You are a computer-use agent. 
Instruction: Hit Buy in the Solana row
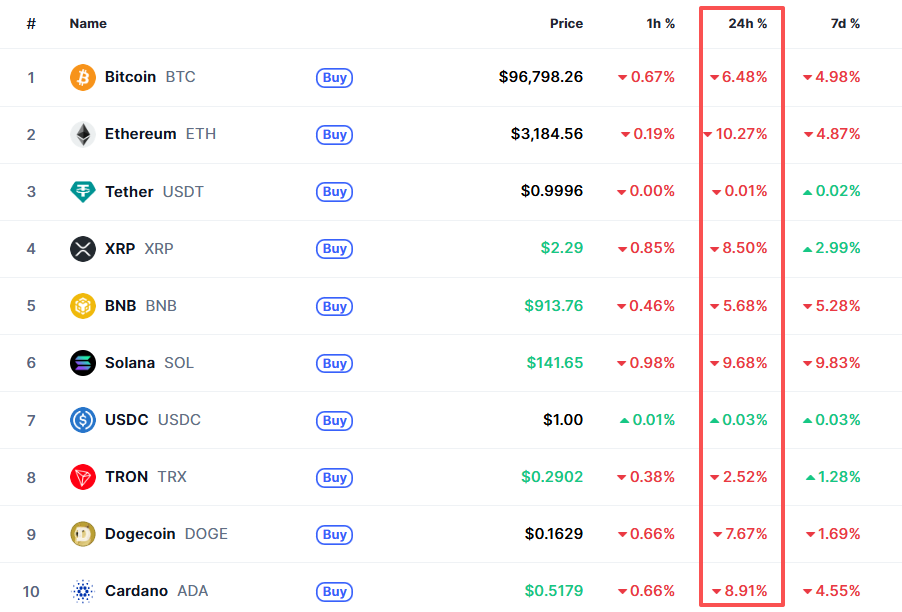click(x=335, y=363)
